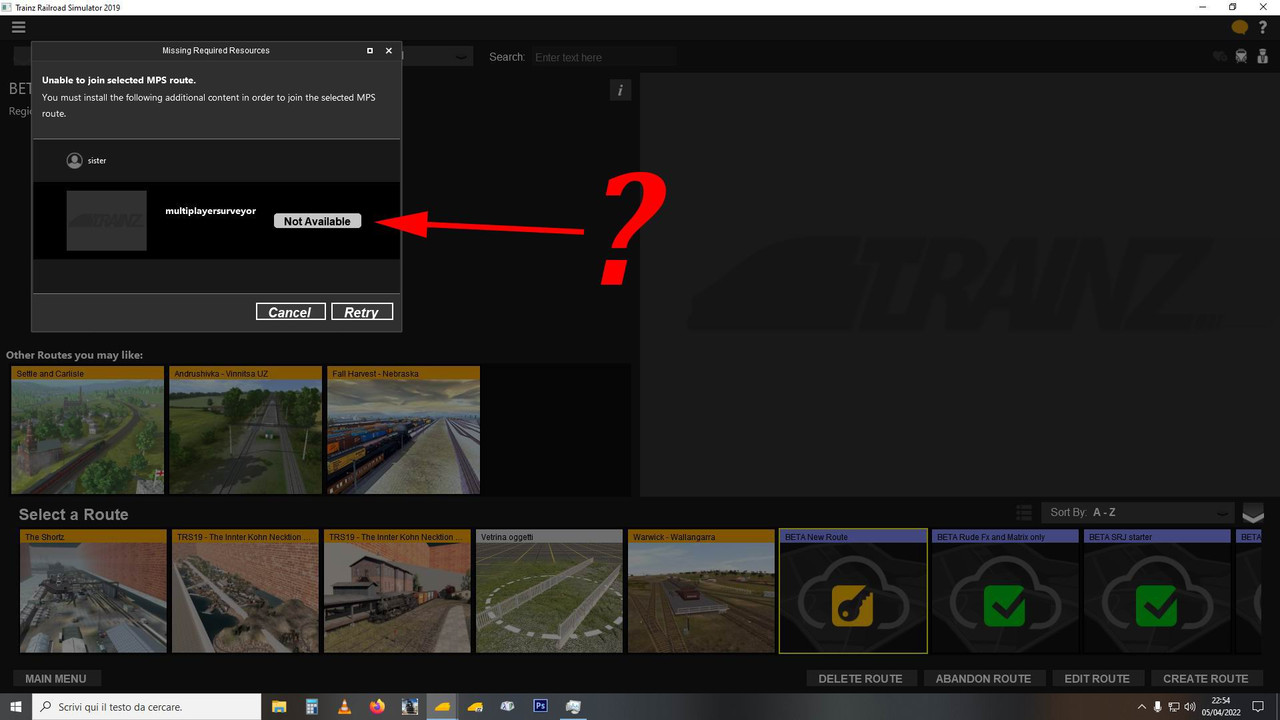Open the route info 'i' icon
Screen dimensions: 1280x720
coord(620,90)
